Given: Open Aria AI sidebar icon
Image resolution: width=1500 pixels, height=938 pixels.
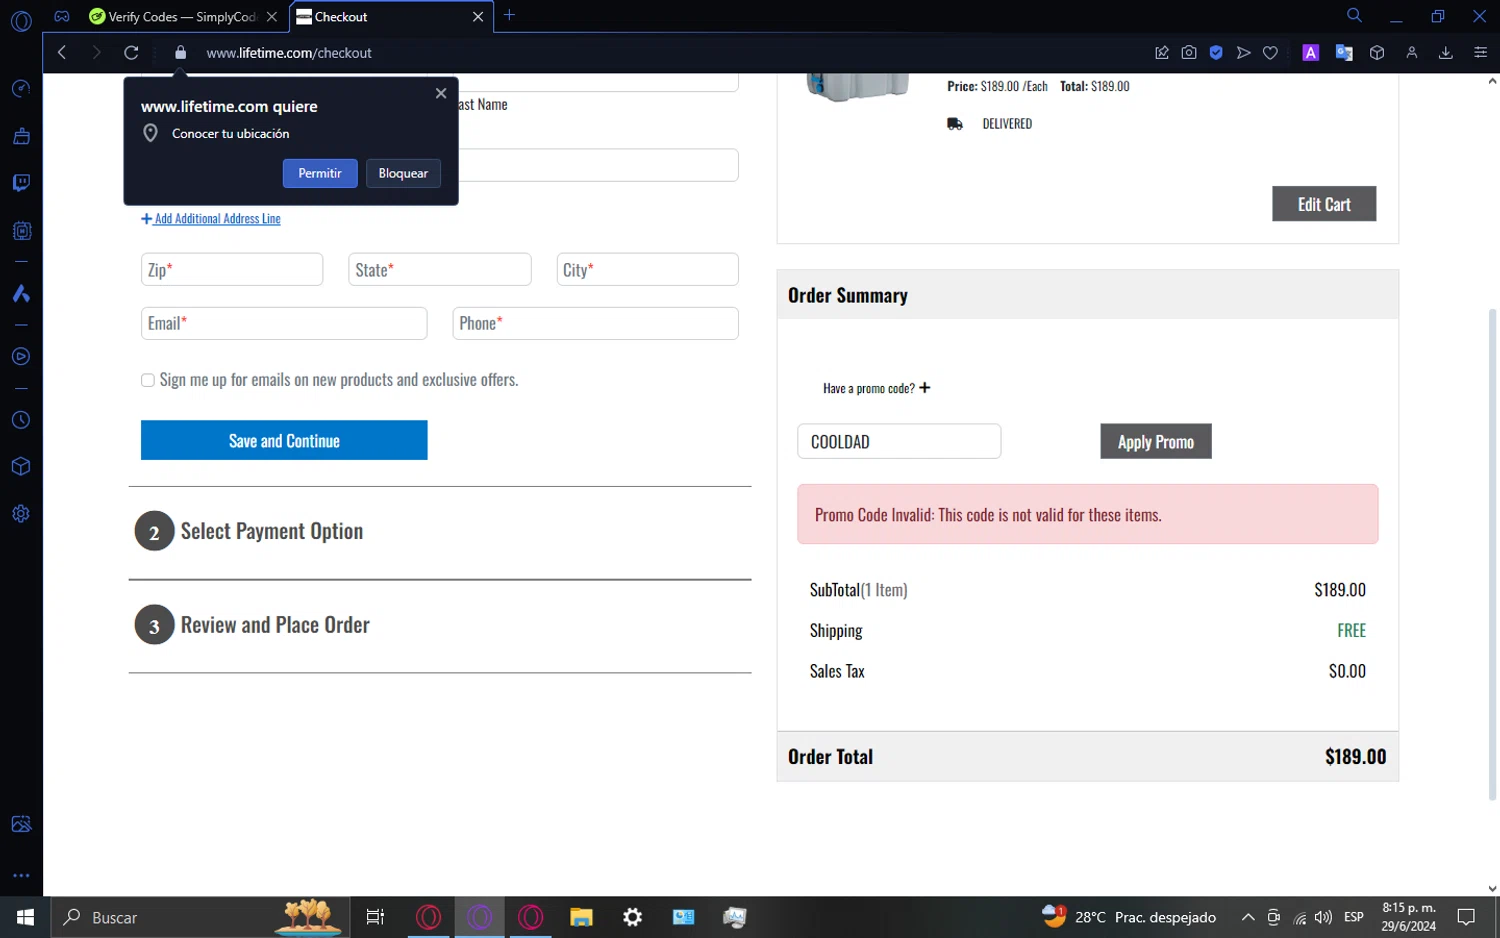Looking at the screenshot, I should (x=21, y=294).
